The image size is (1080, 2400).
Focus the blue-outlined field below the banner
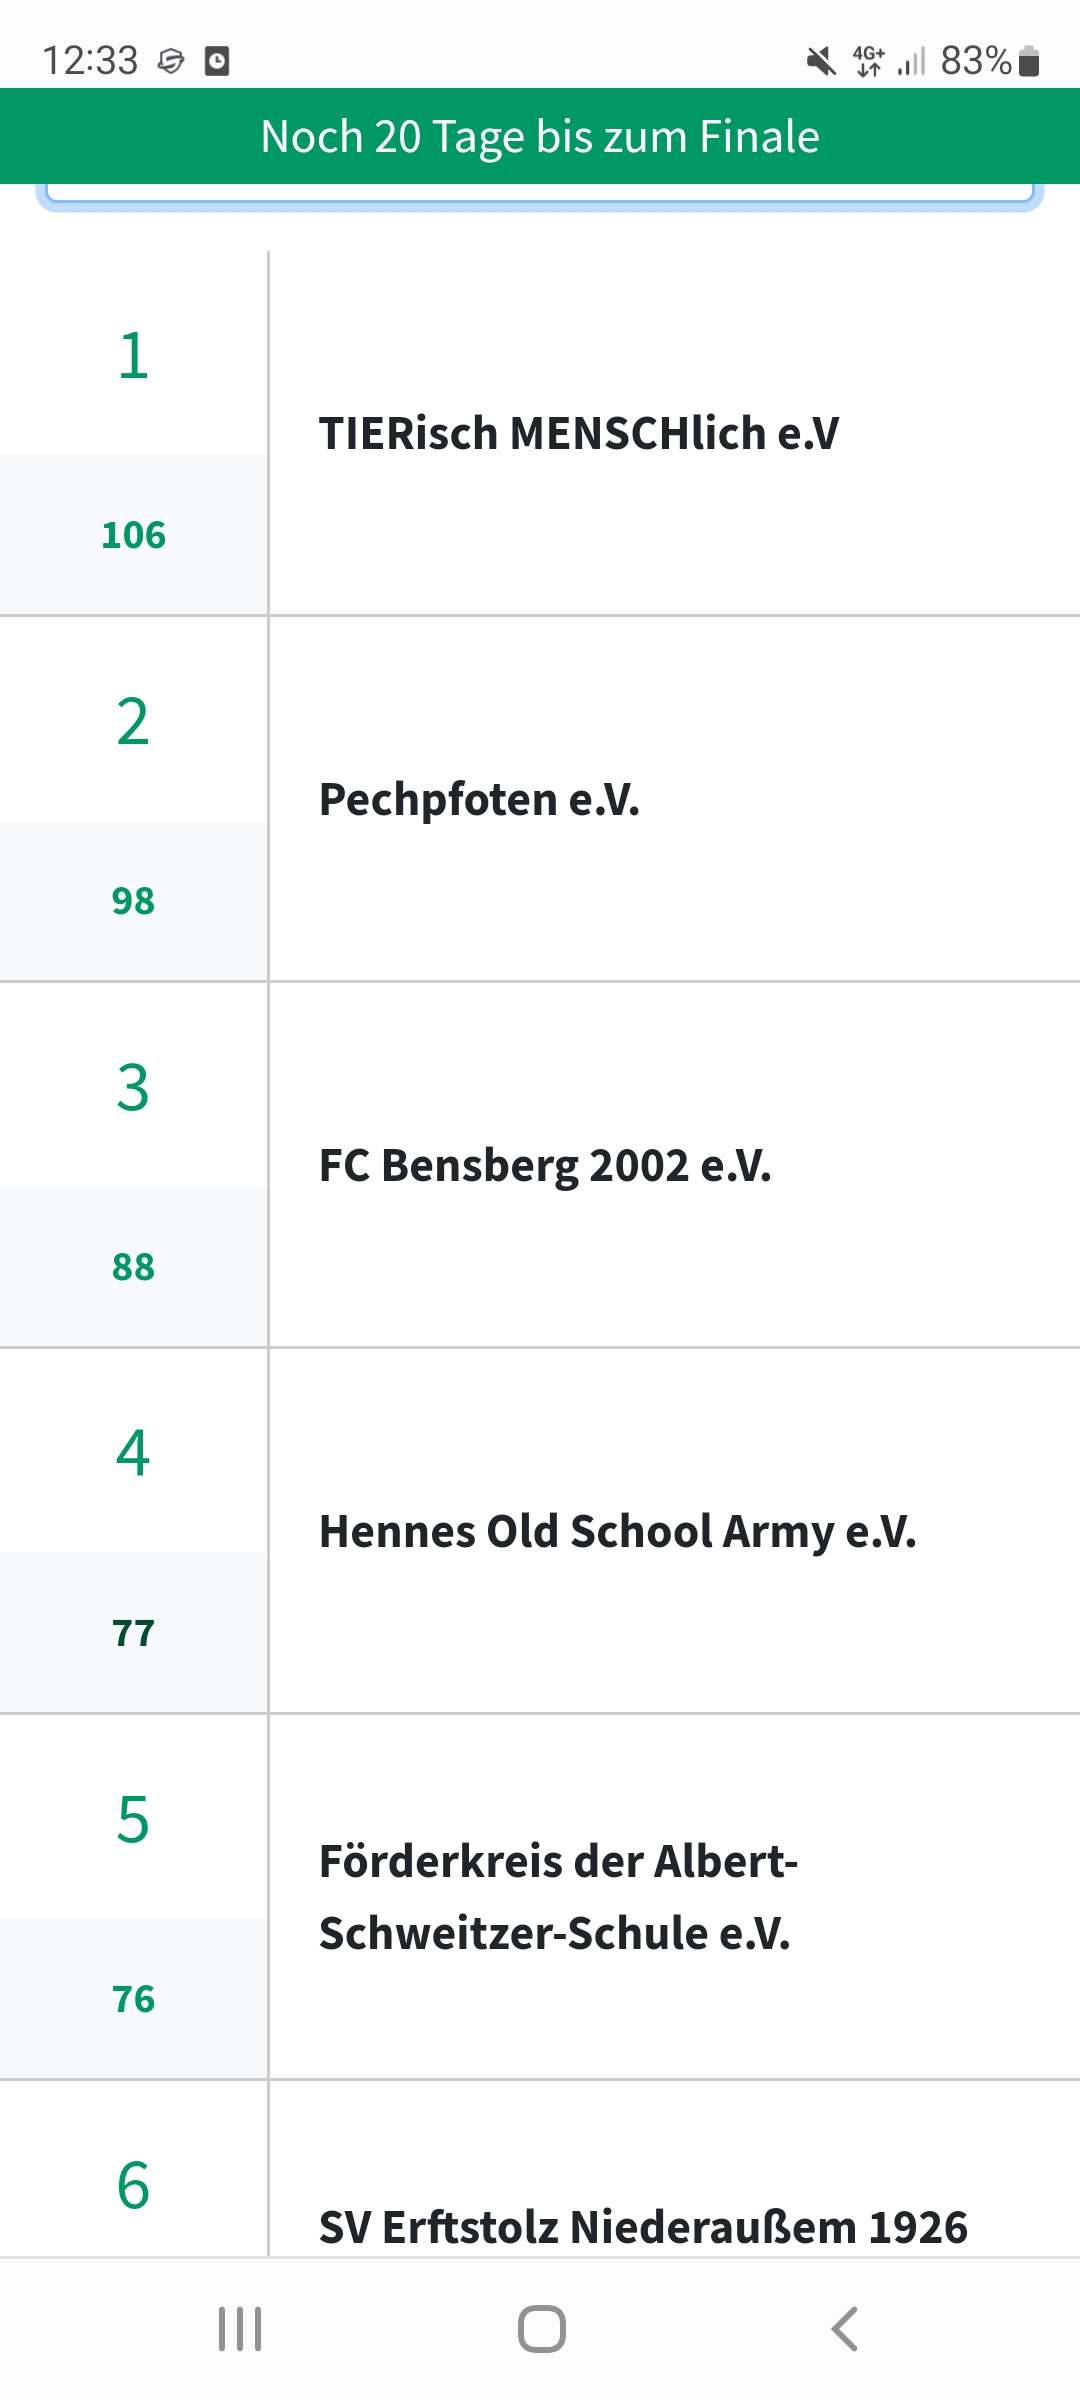(x=540, y=195)
